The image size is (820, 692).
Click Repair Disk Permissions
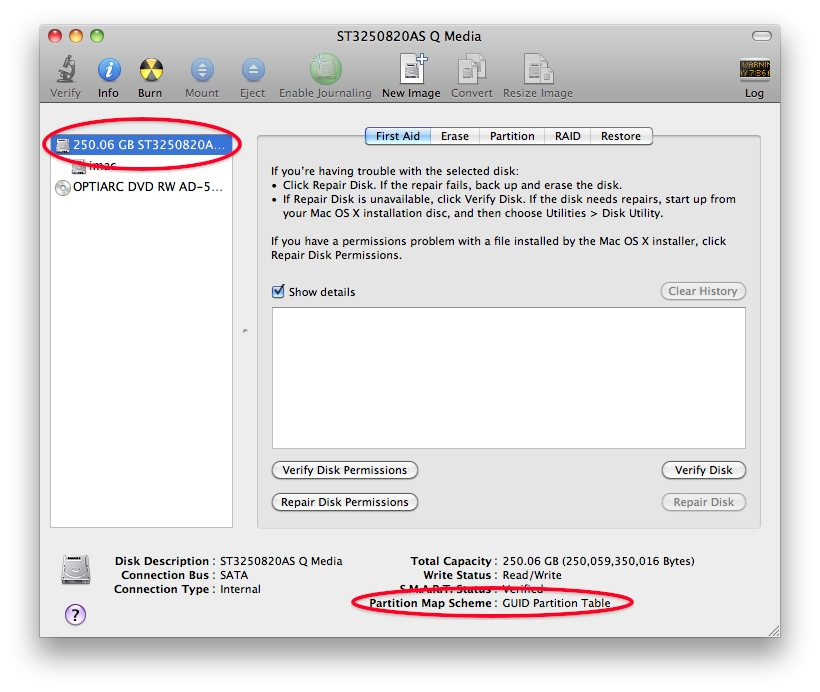[x=345, y=502]
